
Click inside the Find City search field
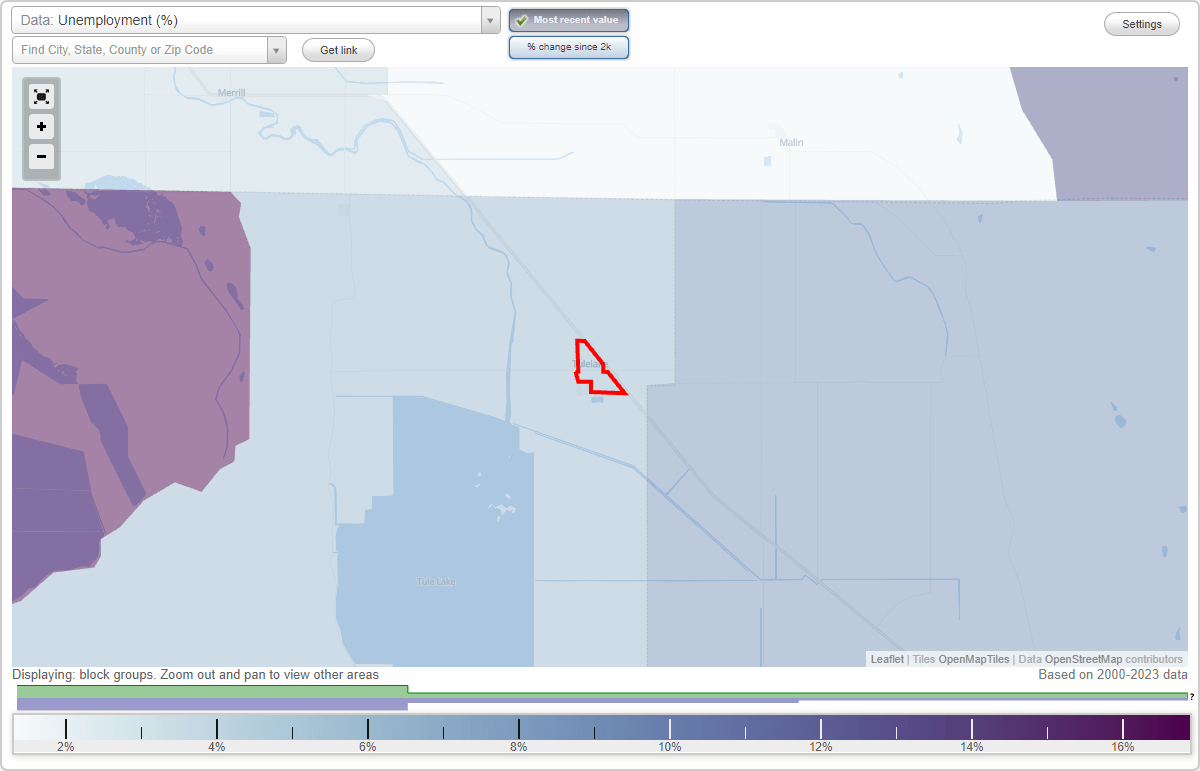click(140, 49)
